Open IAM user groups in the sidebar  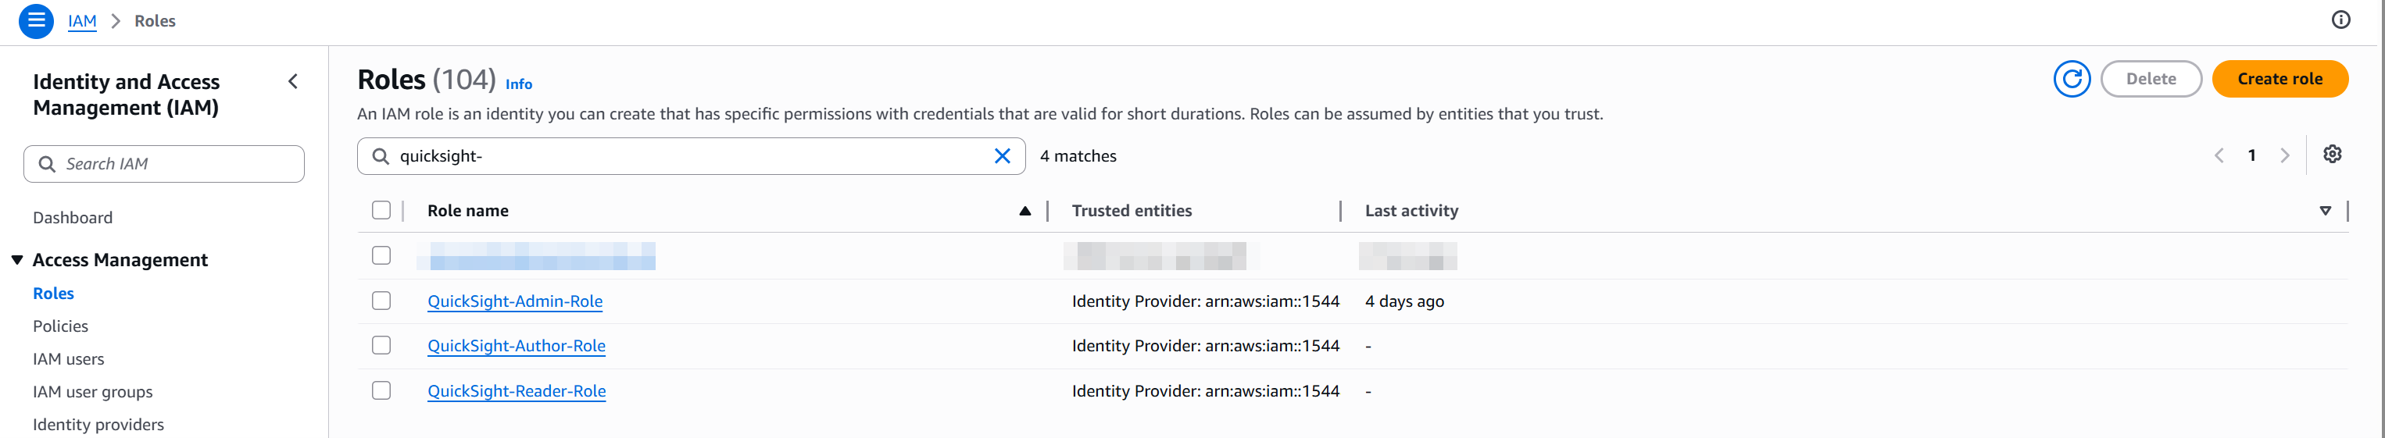tap(92, 392)
